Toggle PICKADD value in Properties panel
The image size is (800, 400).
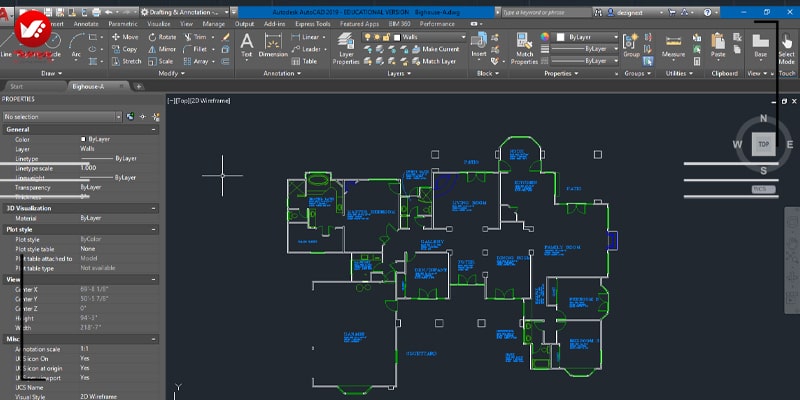tap(131, 117)
